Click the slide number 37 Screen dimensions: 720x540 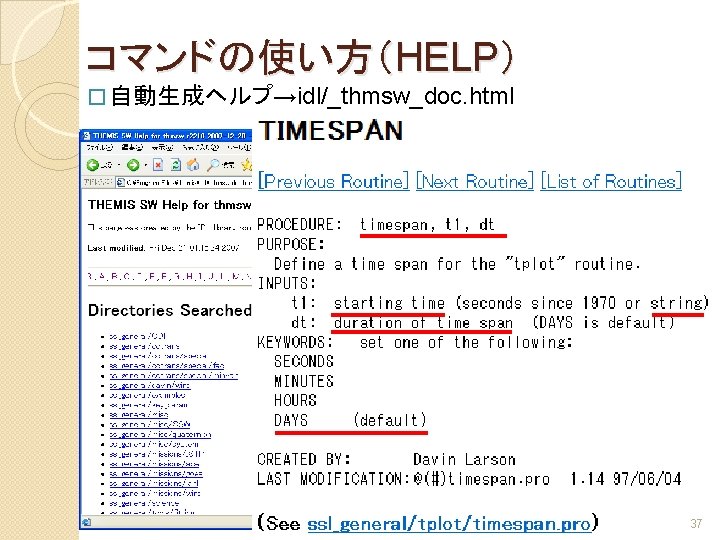click(696, 523)
